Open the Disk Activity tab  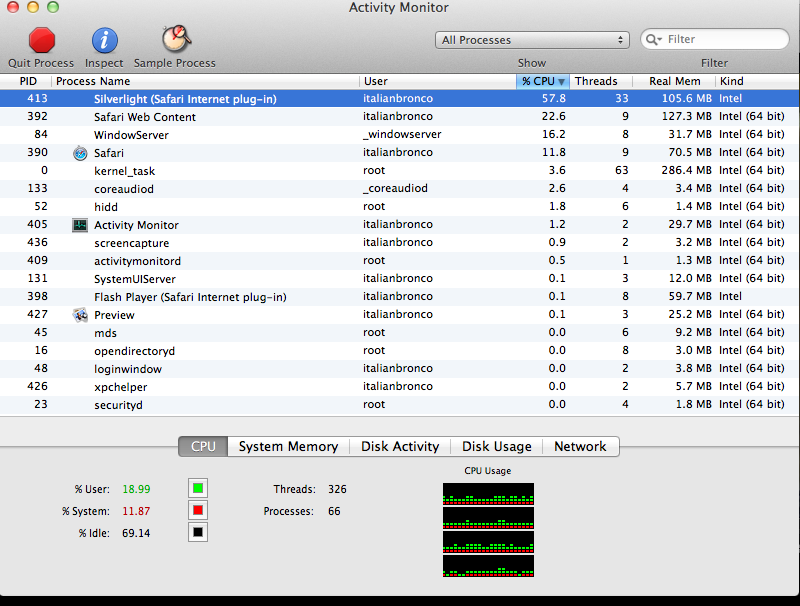click(x=400, y=446)
